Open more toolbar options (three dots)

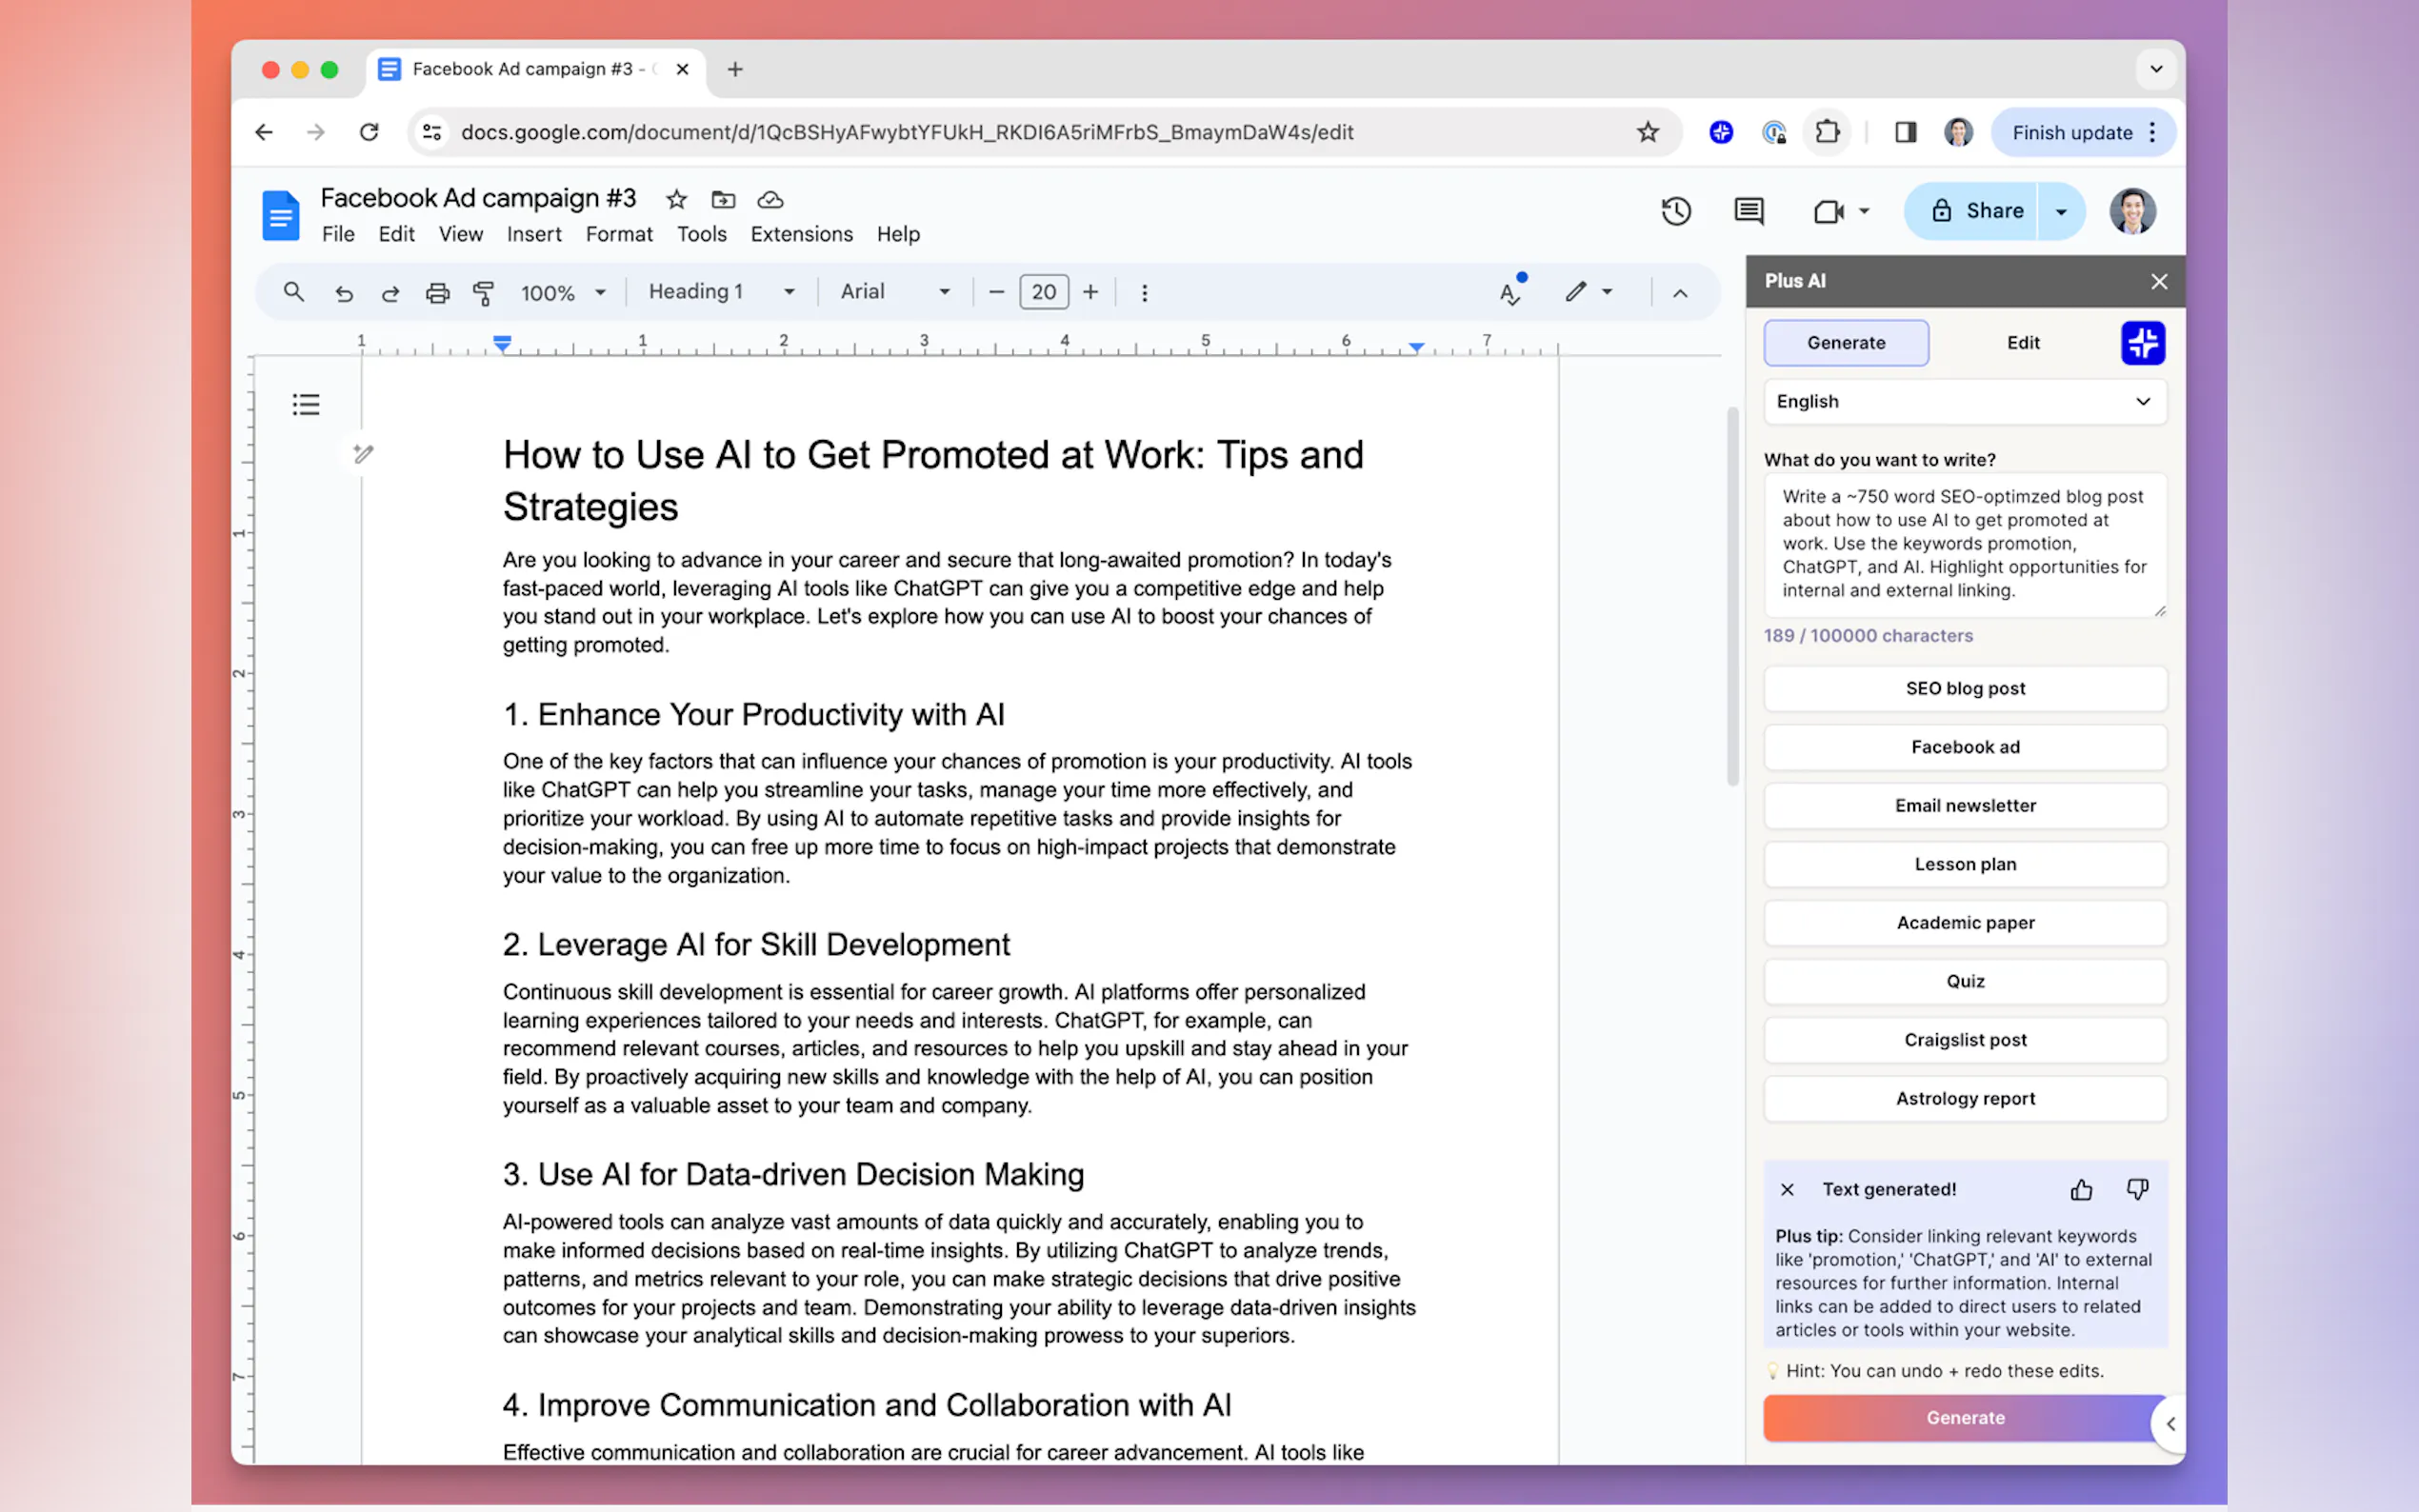tap(1145, 293)
